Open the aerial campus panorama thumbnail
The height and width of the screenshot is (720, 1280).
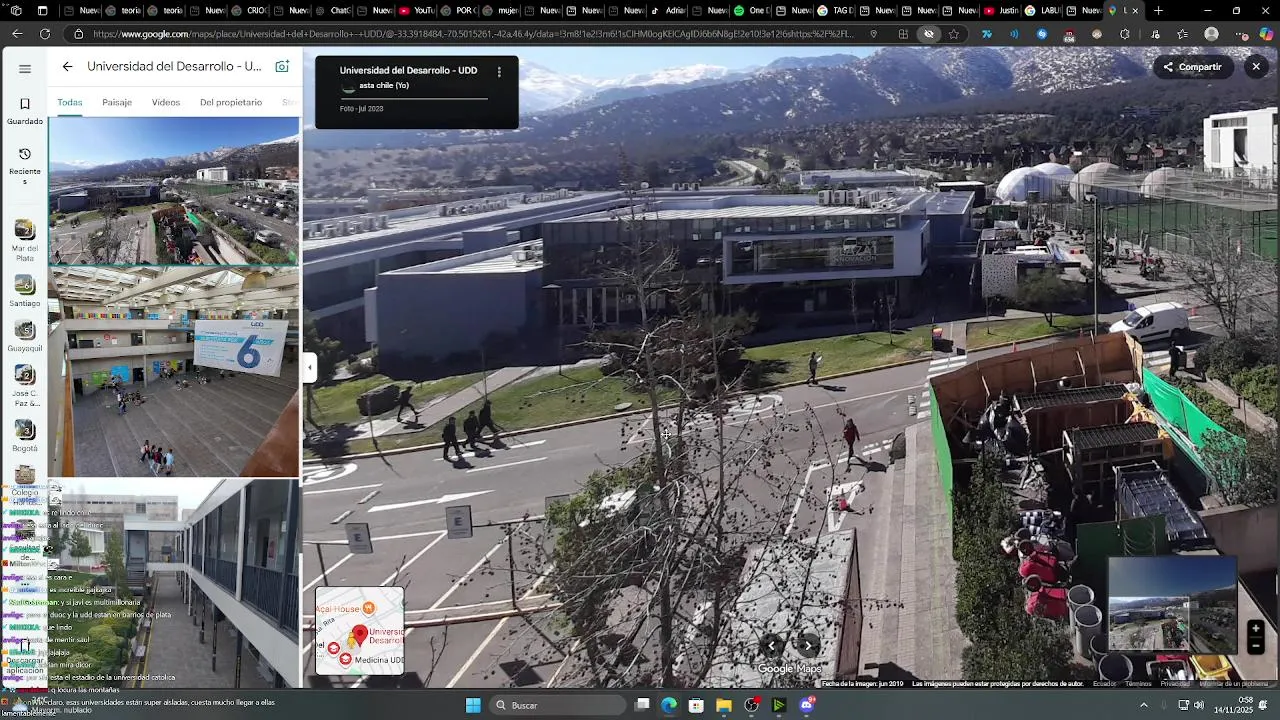(x=174, y=191)
